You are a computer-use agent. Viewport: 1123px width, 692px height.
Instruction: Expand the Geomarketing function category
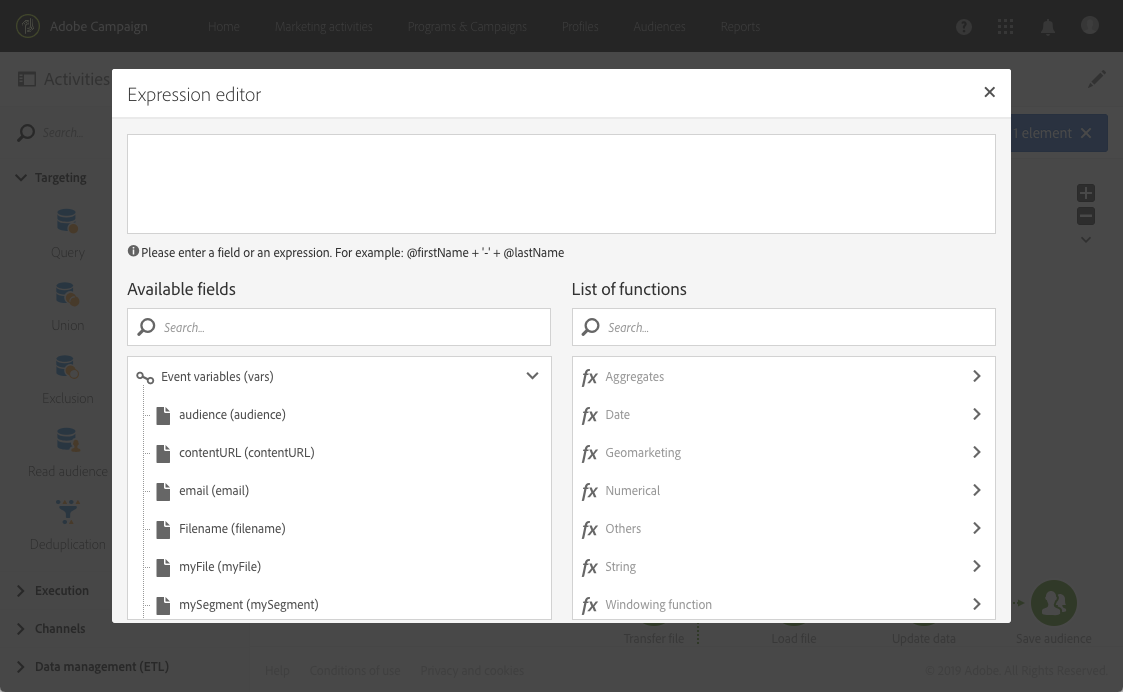click(976, 453)
